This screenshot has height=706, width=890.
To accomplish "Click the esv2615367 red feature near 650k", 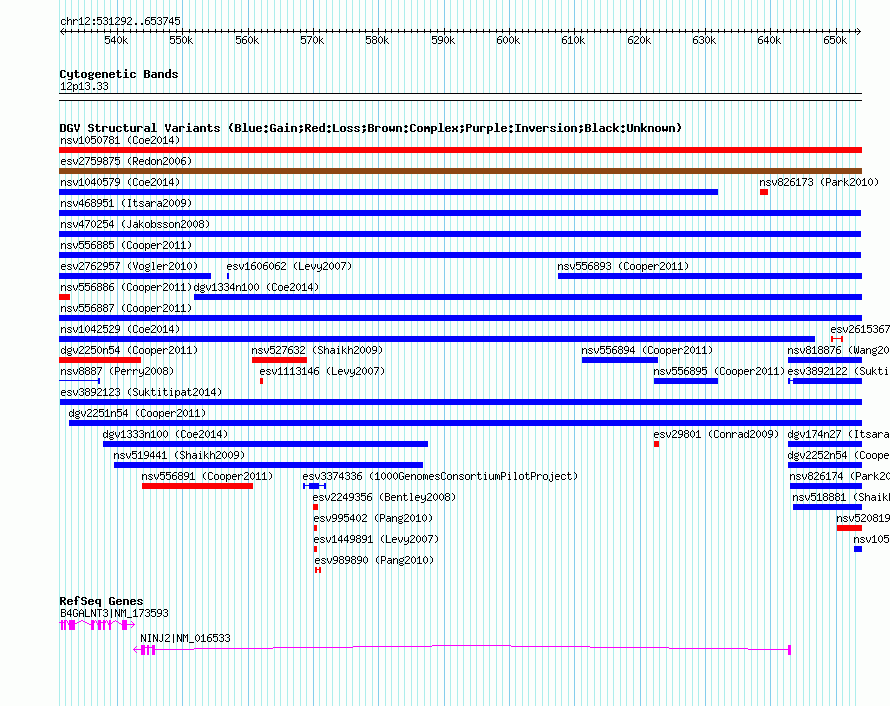I will point(837,339).
